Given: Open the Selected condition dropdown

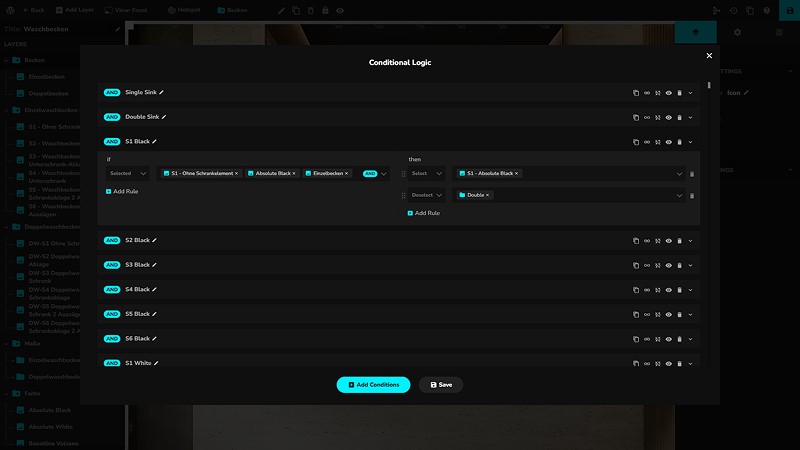Looking at the screenshot, I should point(128,173).
